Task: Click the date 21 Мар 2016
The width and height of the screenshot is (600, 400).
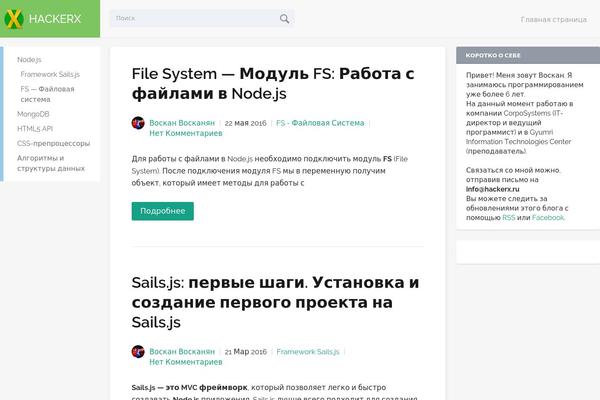Action: (245, 352)
